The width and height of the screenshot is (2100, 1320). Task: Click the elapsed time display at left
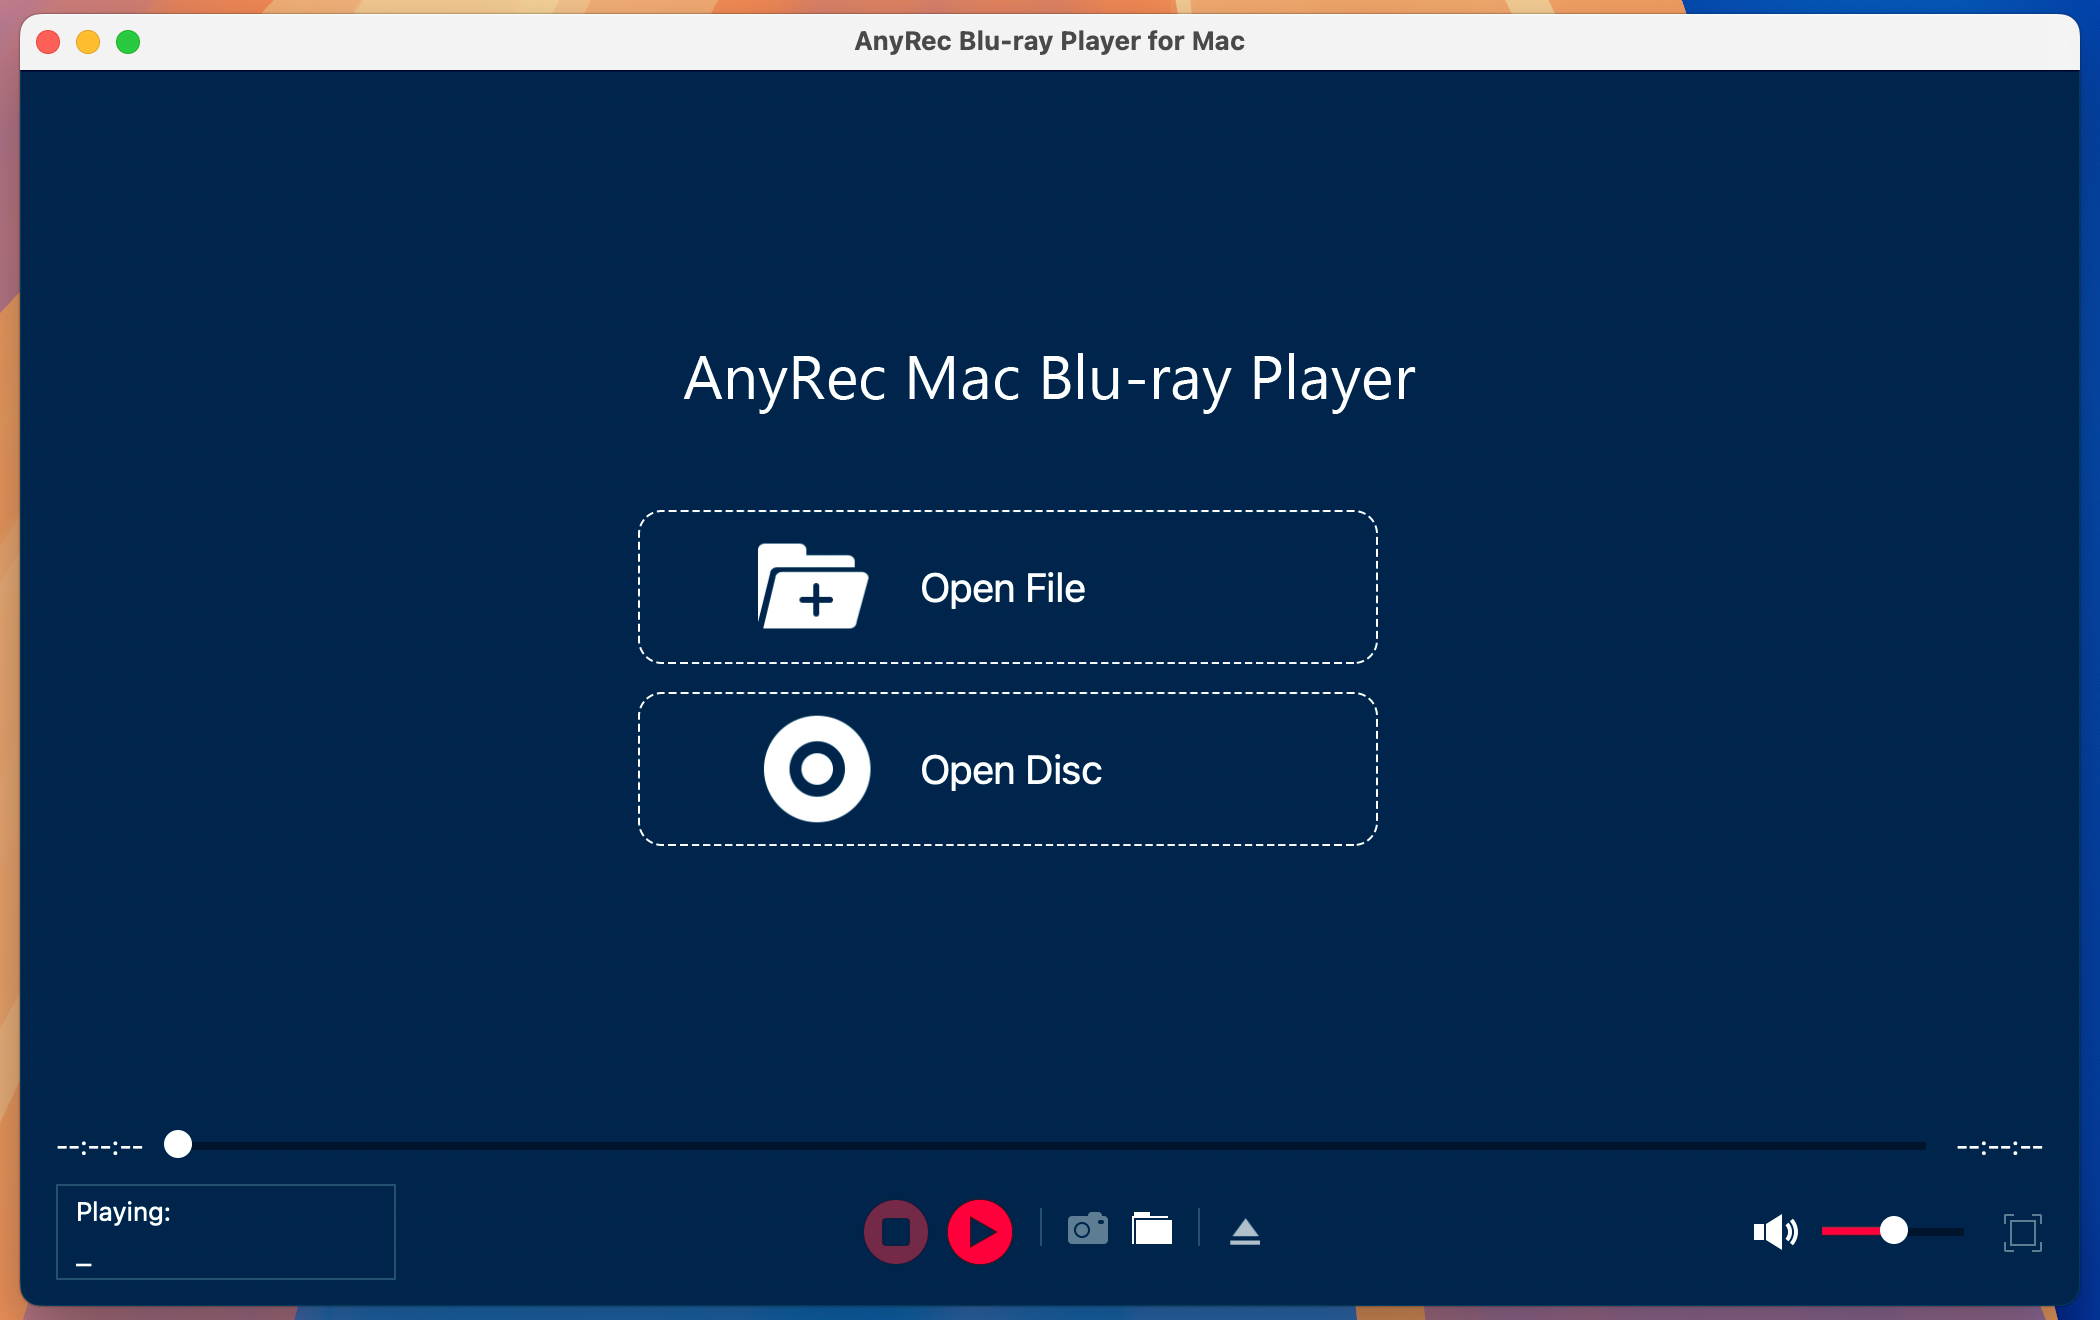100,1147
